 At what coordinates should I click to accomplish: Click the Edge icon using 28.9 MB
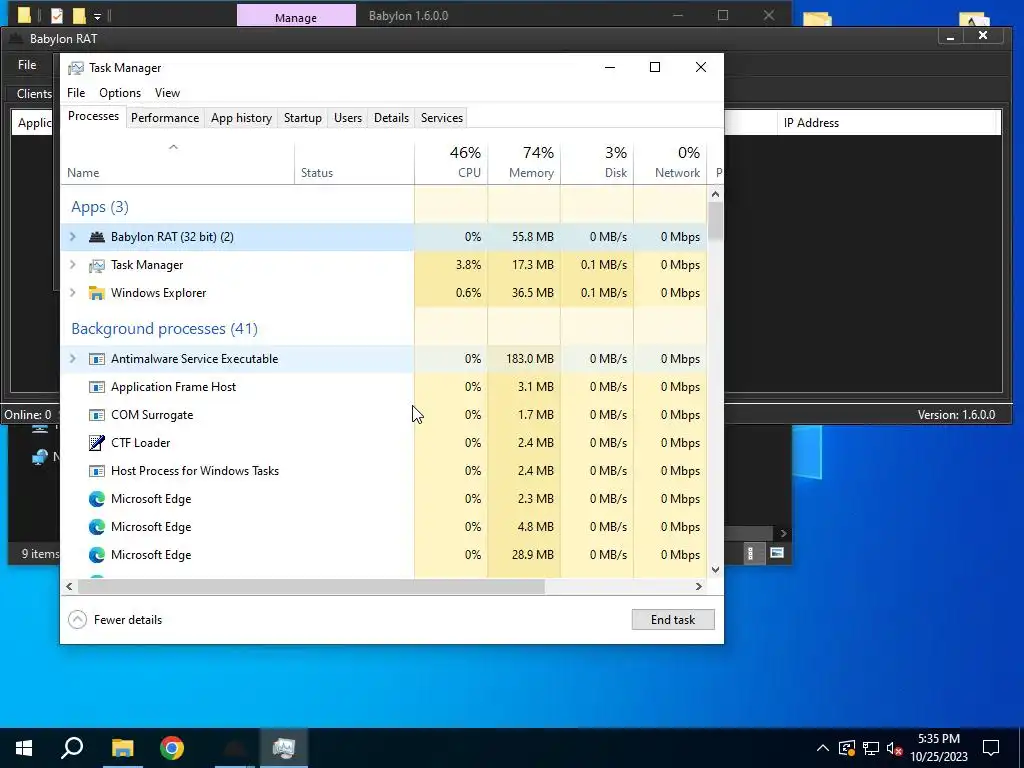(x=97, y=555)
